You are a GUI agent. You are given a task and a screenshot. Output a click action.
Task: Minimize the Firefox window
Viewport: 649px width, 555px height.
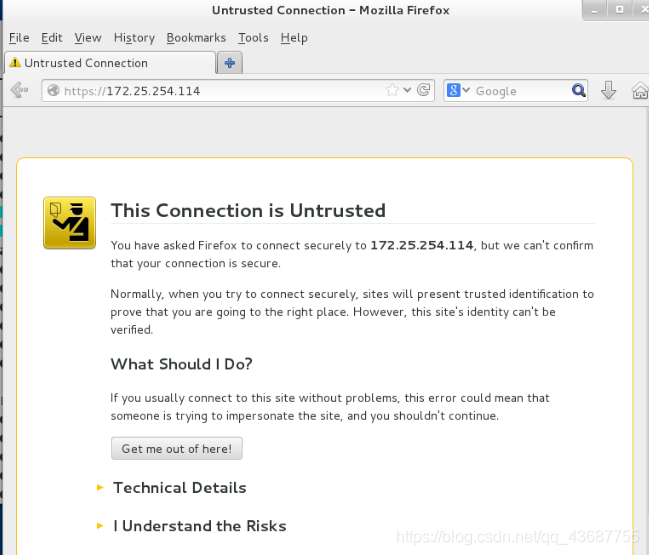pos(594,10)
